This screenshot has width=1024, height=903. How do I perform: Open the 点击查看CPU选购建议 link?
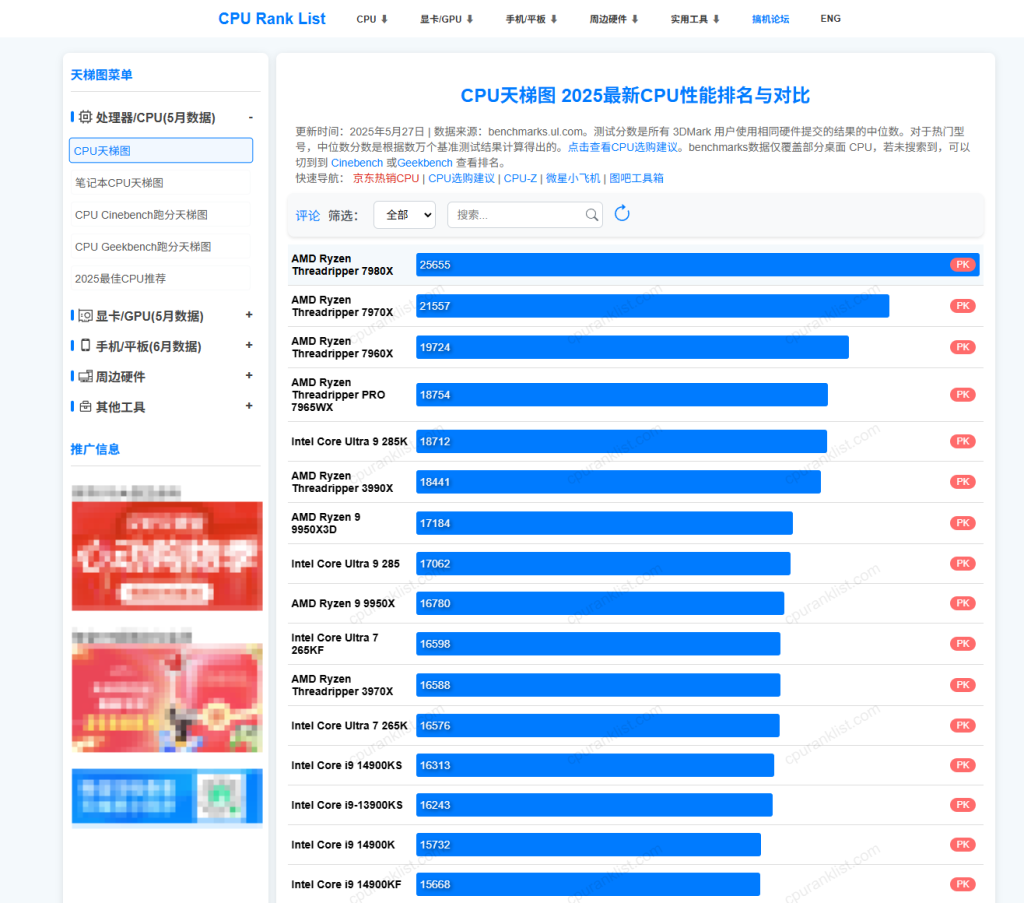coord(622,147)
